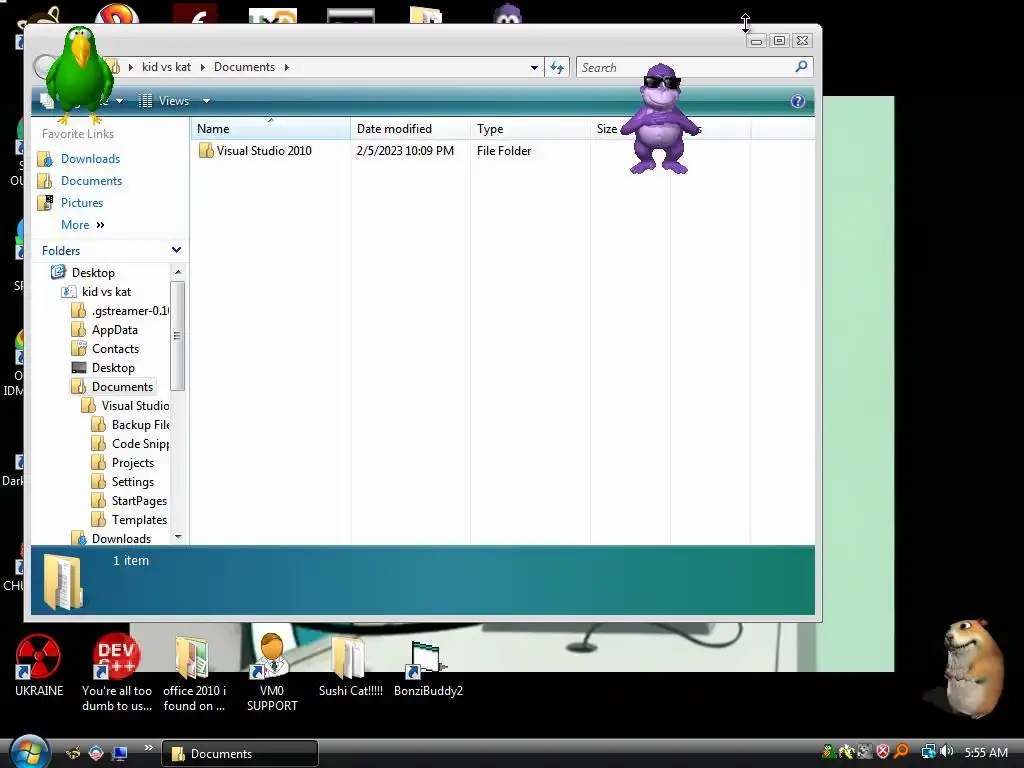The width and height of the screenshot is (1024, 768).
Task: Select Projects in folder tree
Action: (x=133, y=462)
